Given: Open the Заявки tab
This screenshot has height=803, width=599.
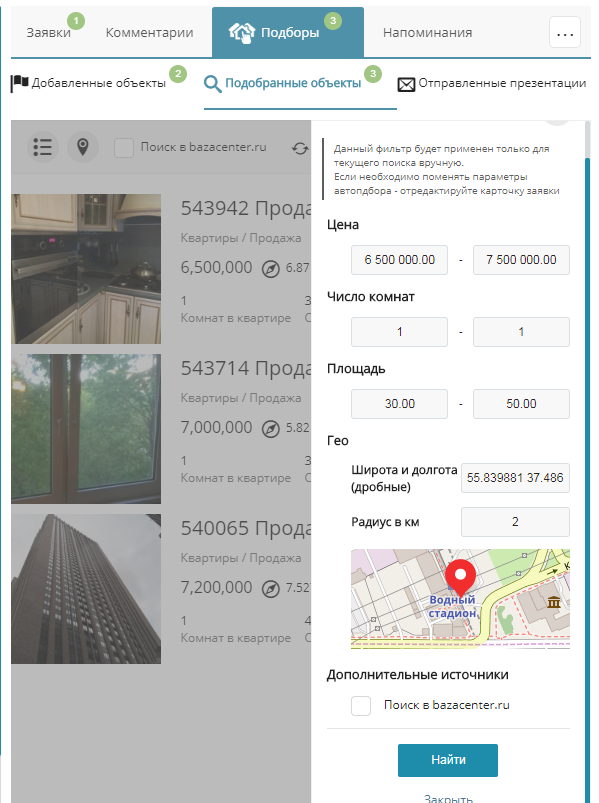Looking at the screenshot, I should (x=48, y=32).
